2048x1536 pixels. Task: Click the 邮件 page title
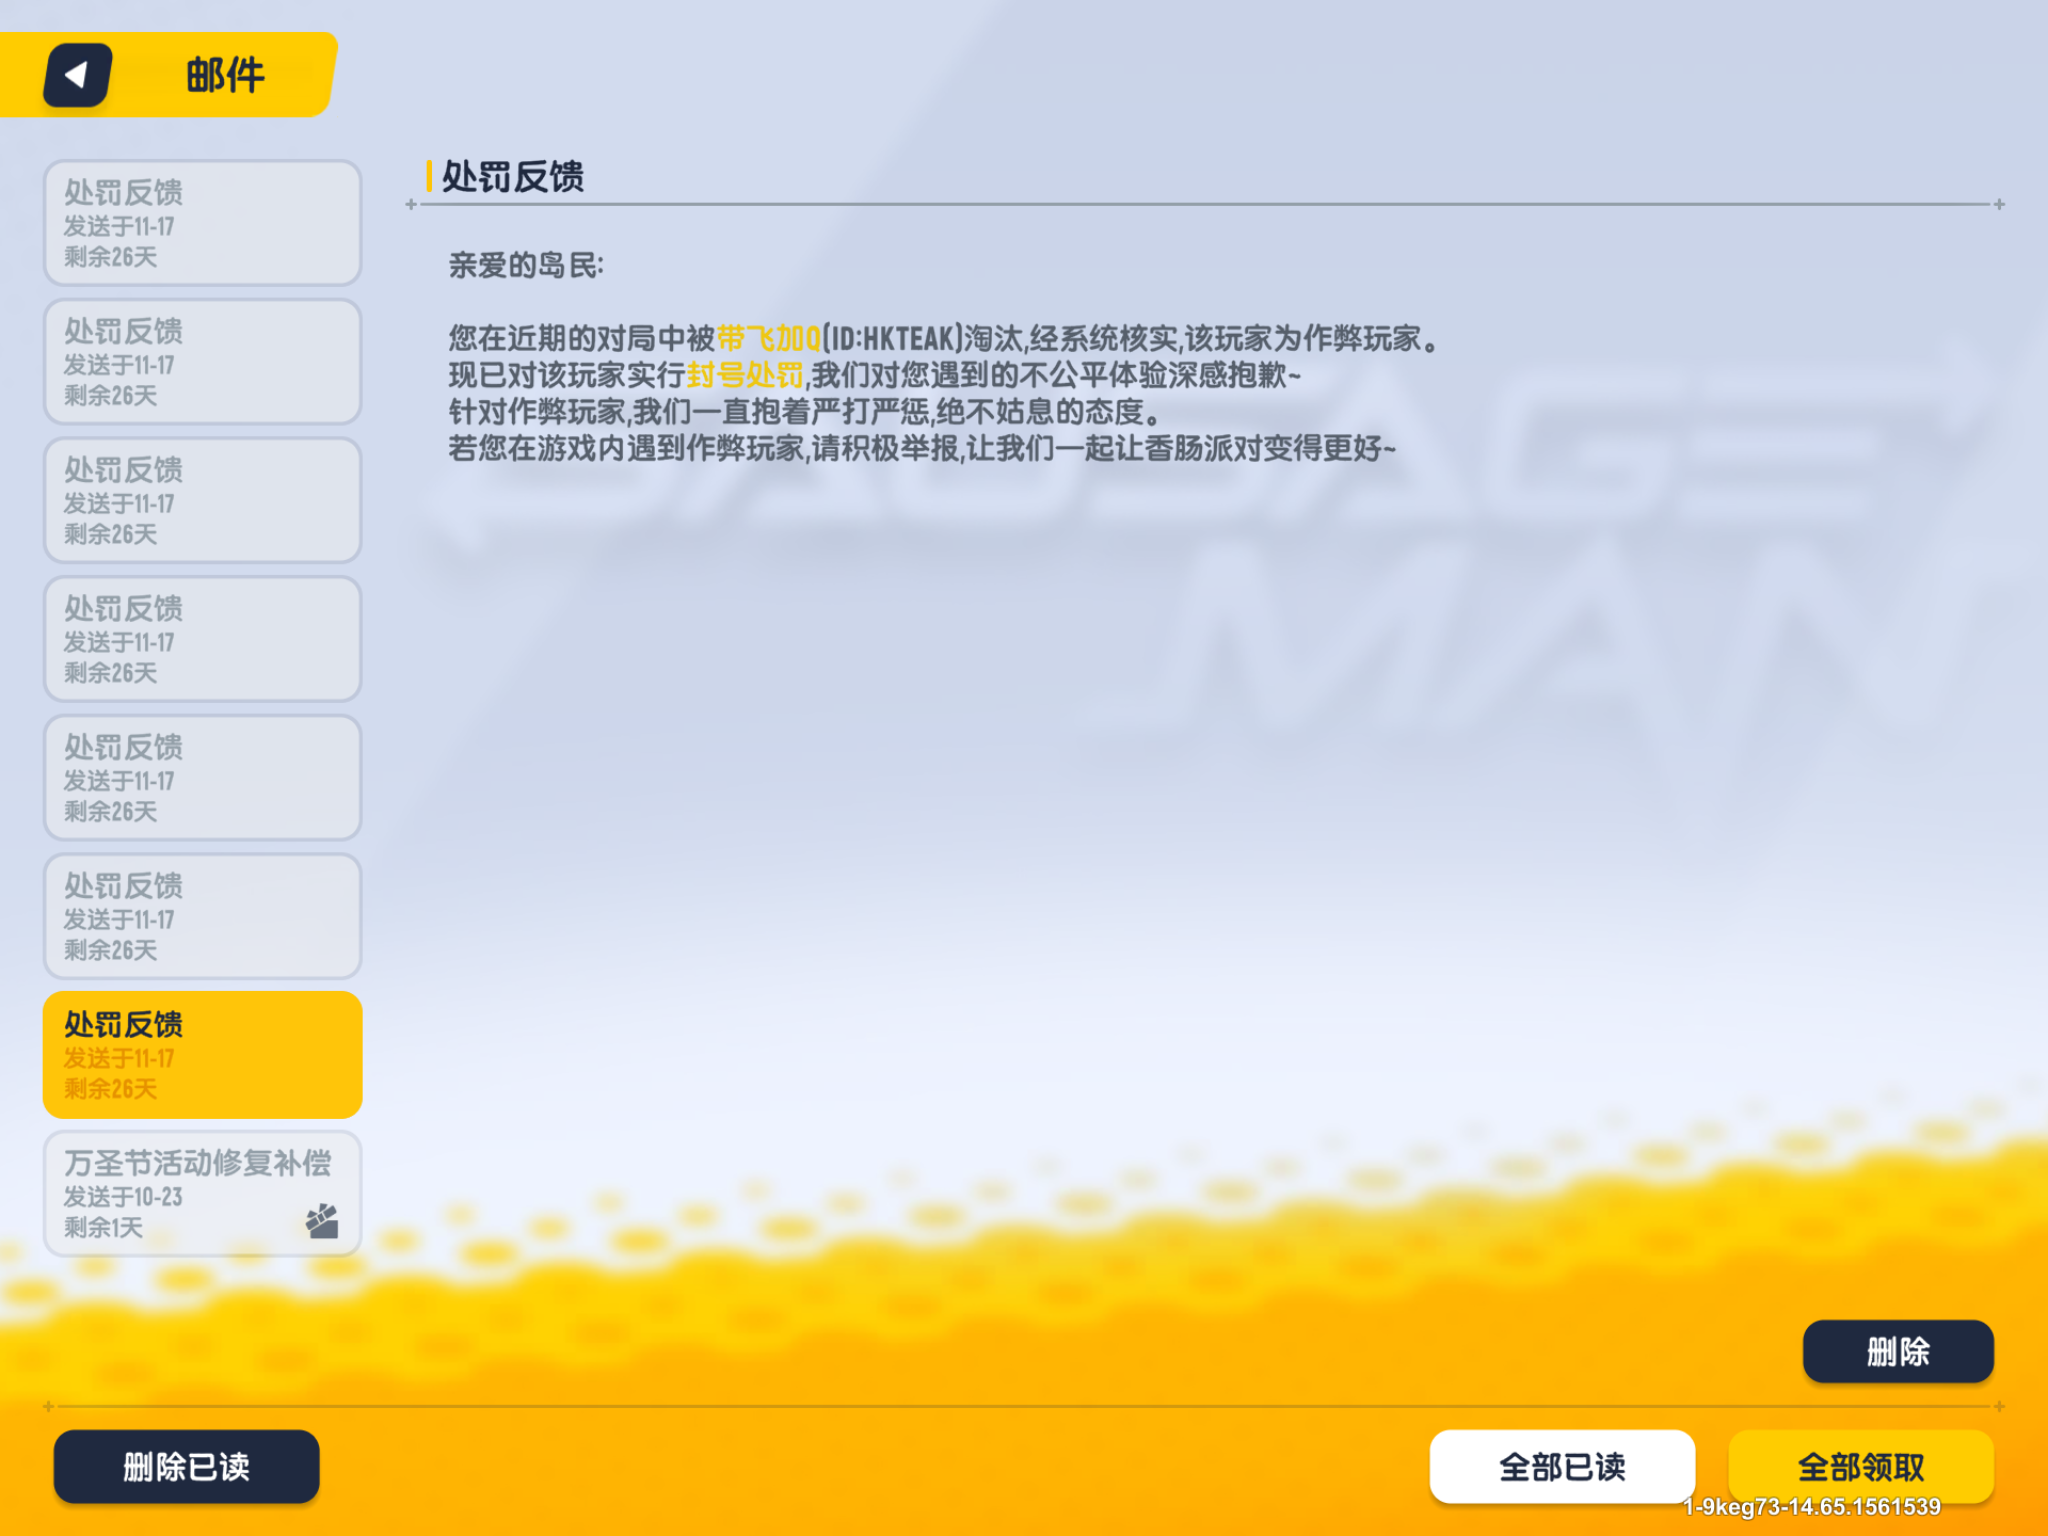click(225, 75)
